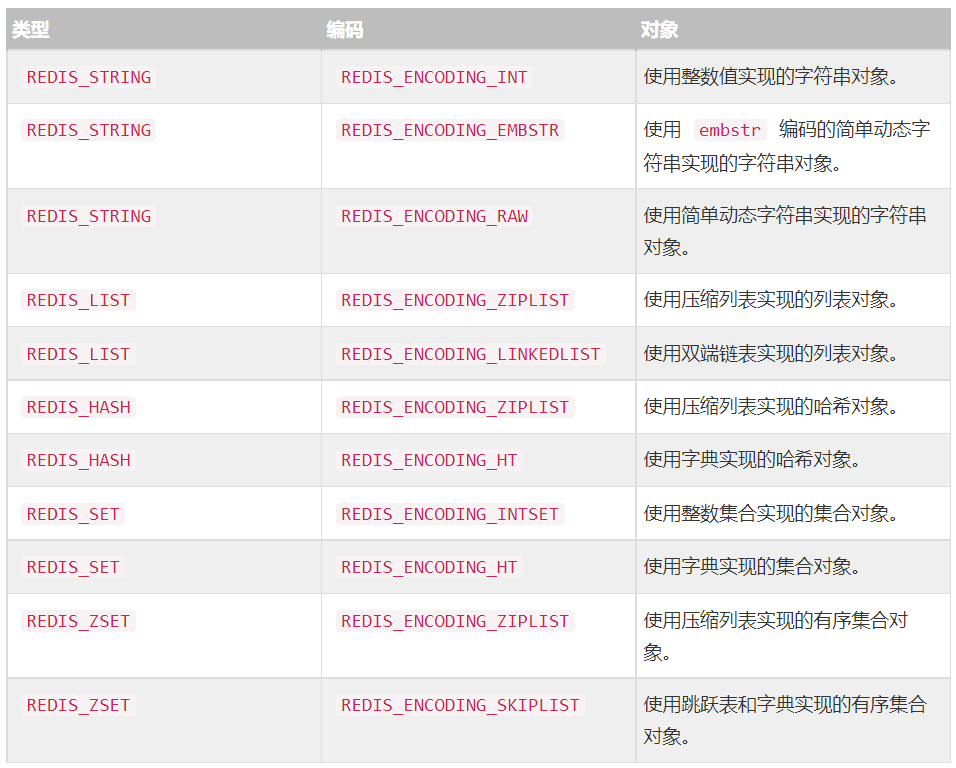Select REDIS_ENCODING_LINKEDLIST code label

pos(471,354)
